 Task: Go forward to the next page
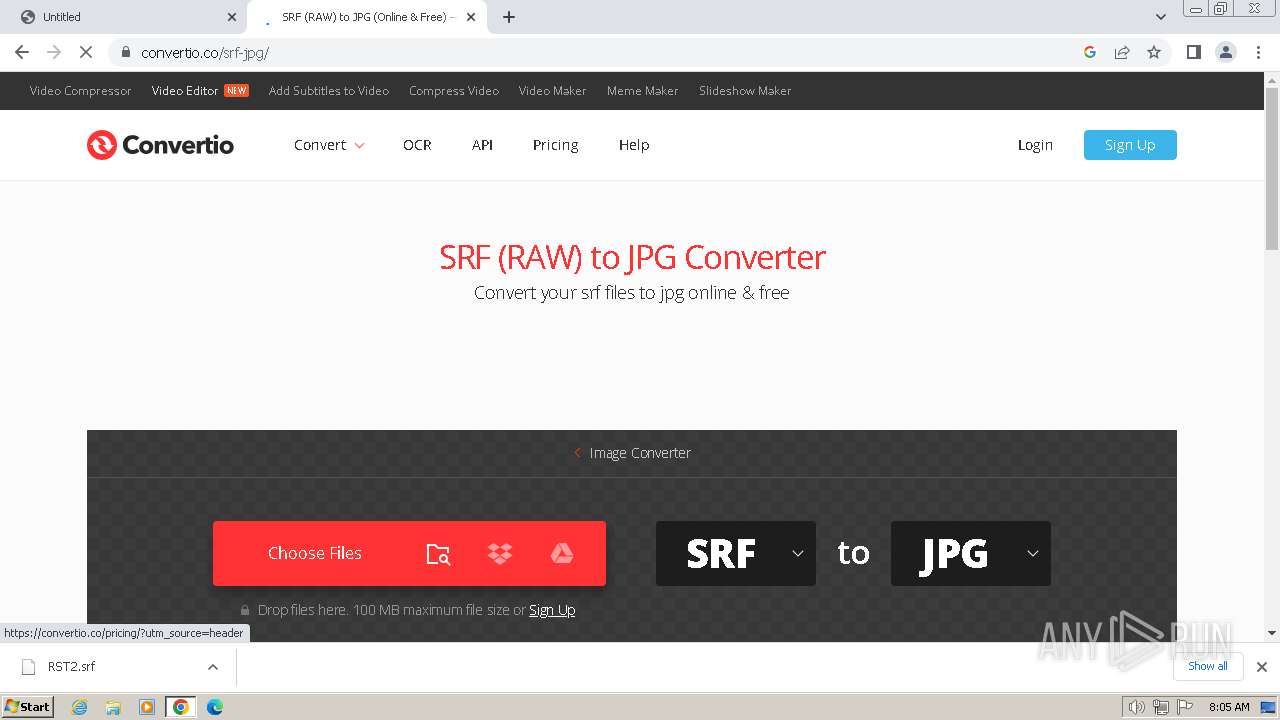coord(54,52)
